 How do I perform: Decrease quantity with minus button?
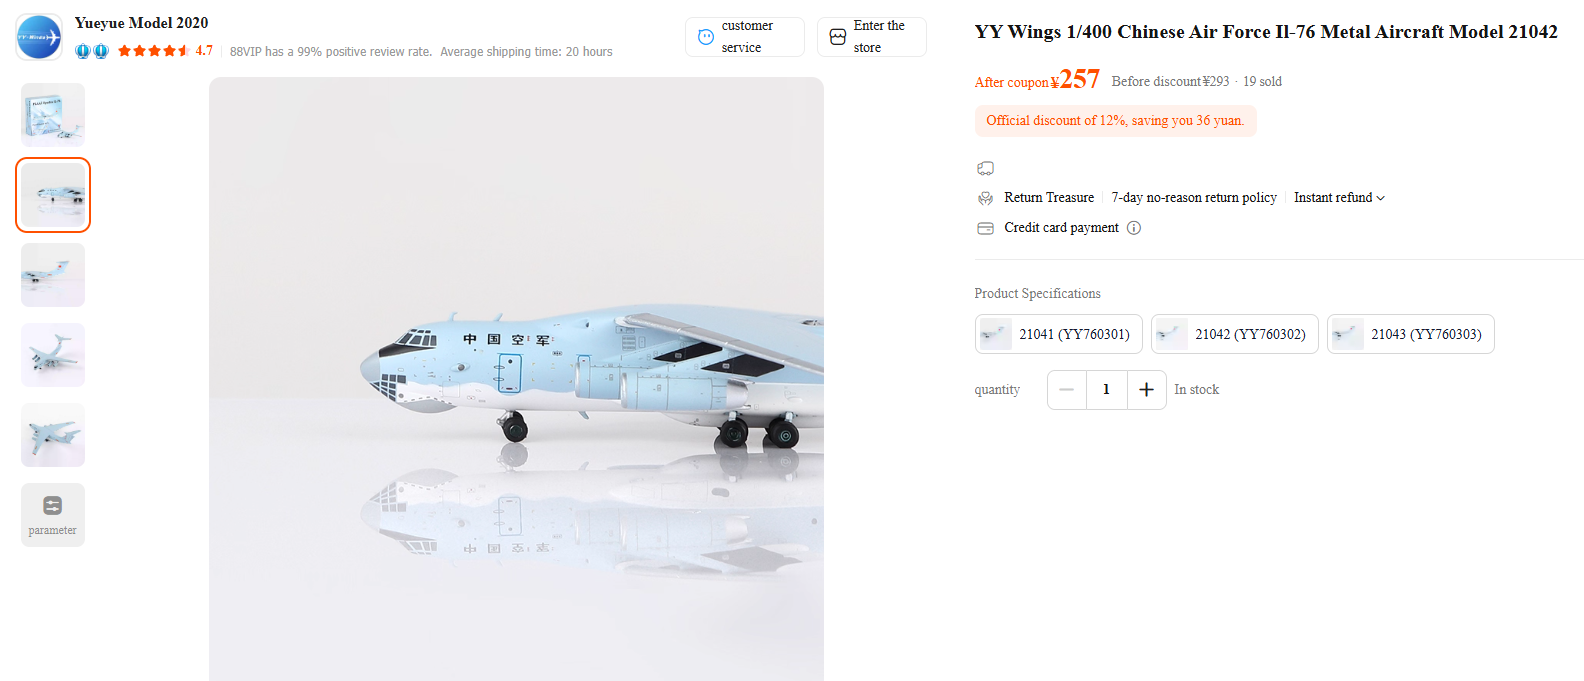point(1067,390)
